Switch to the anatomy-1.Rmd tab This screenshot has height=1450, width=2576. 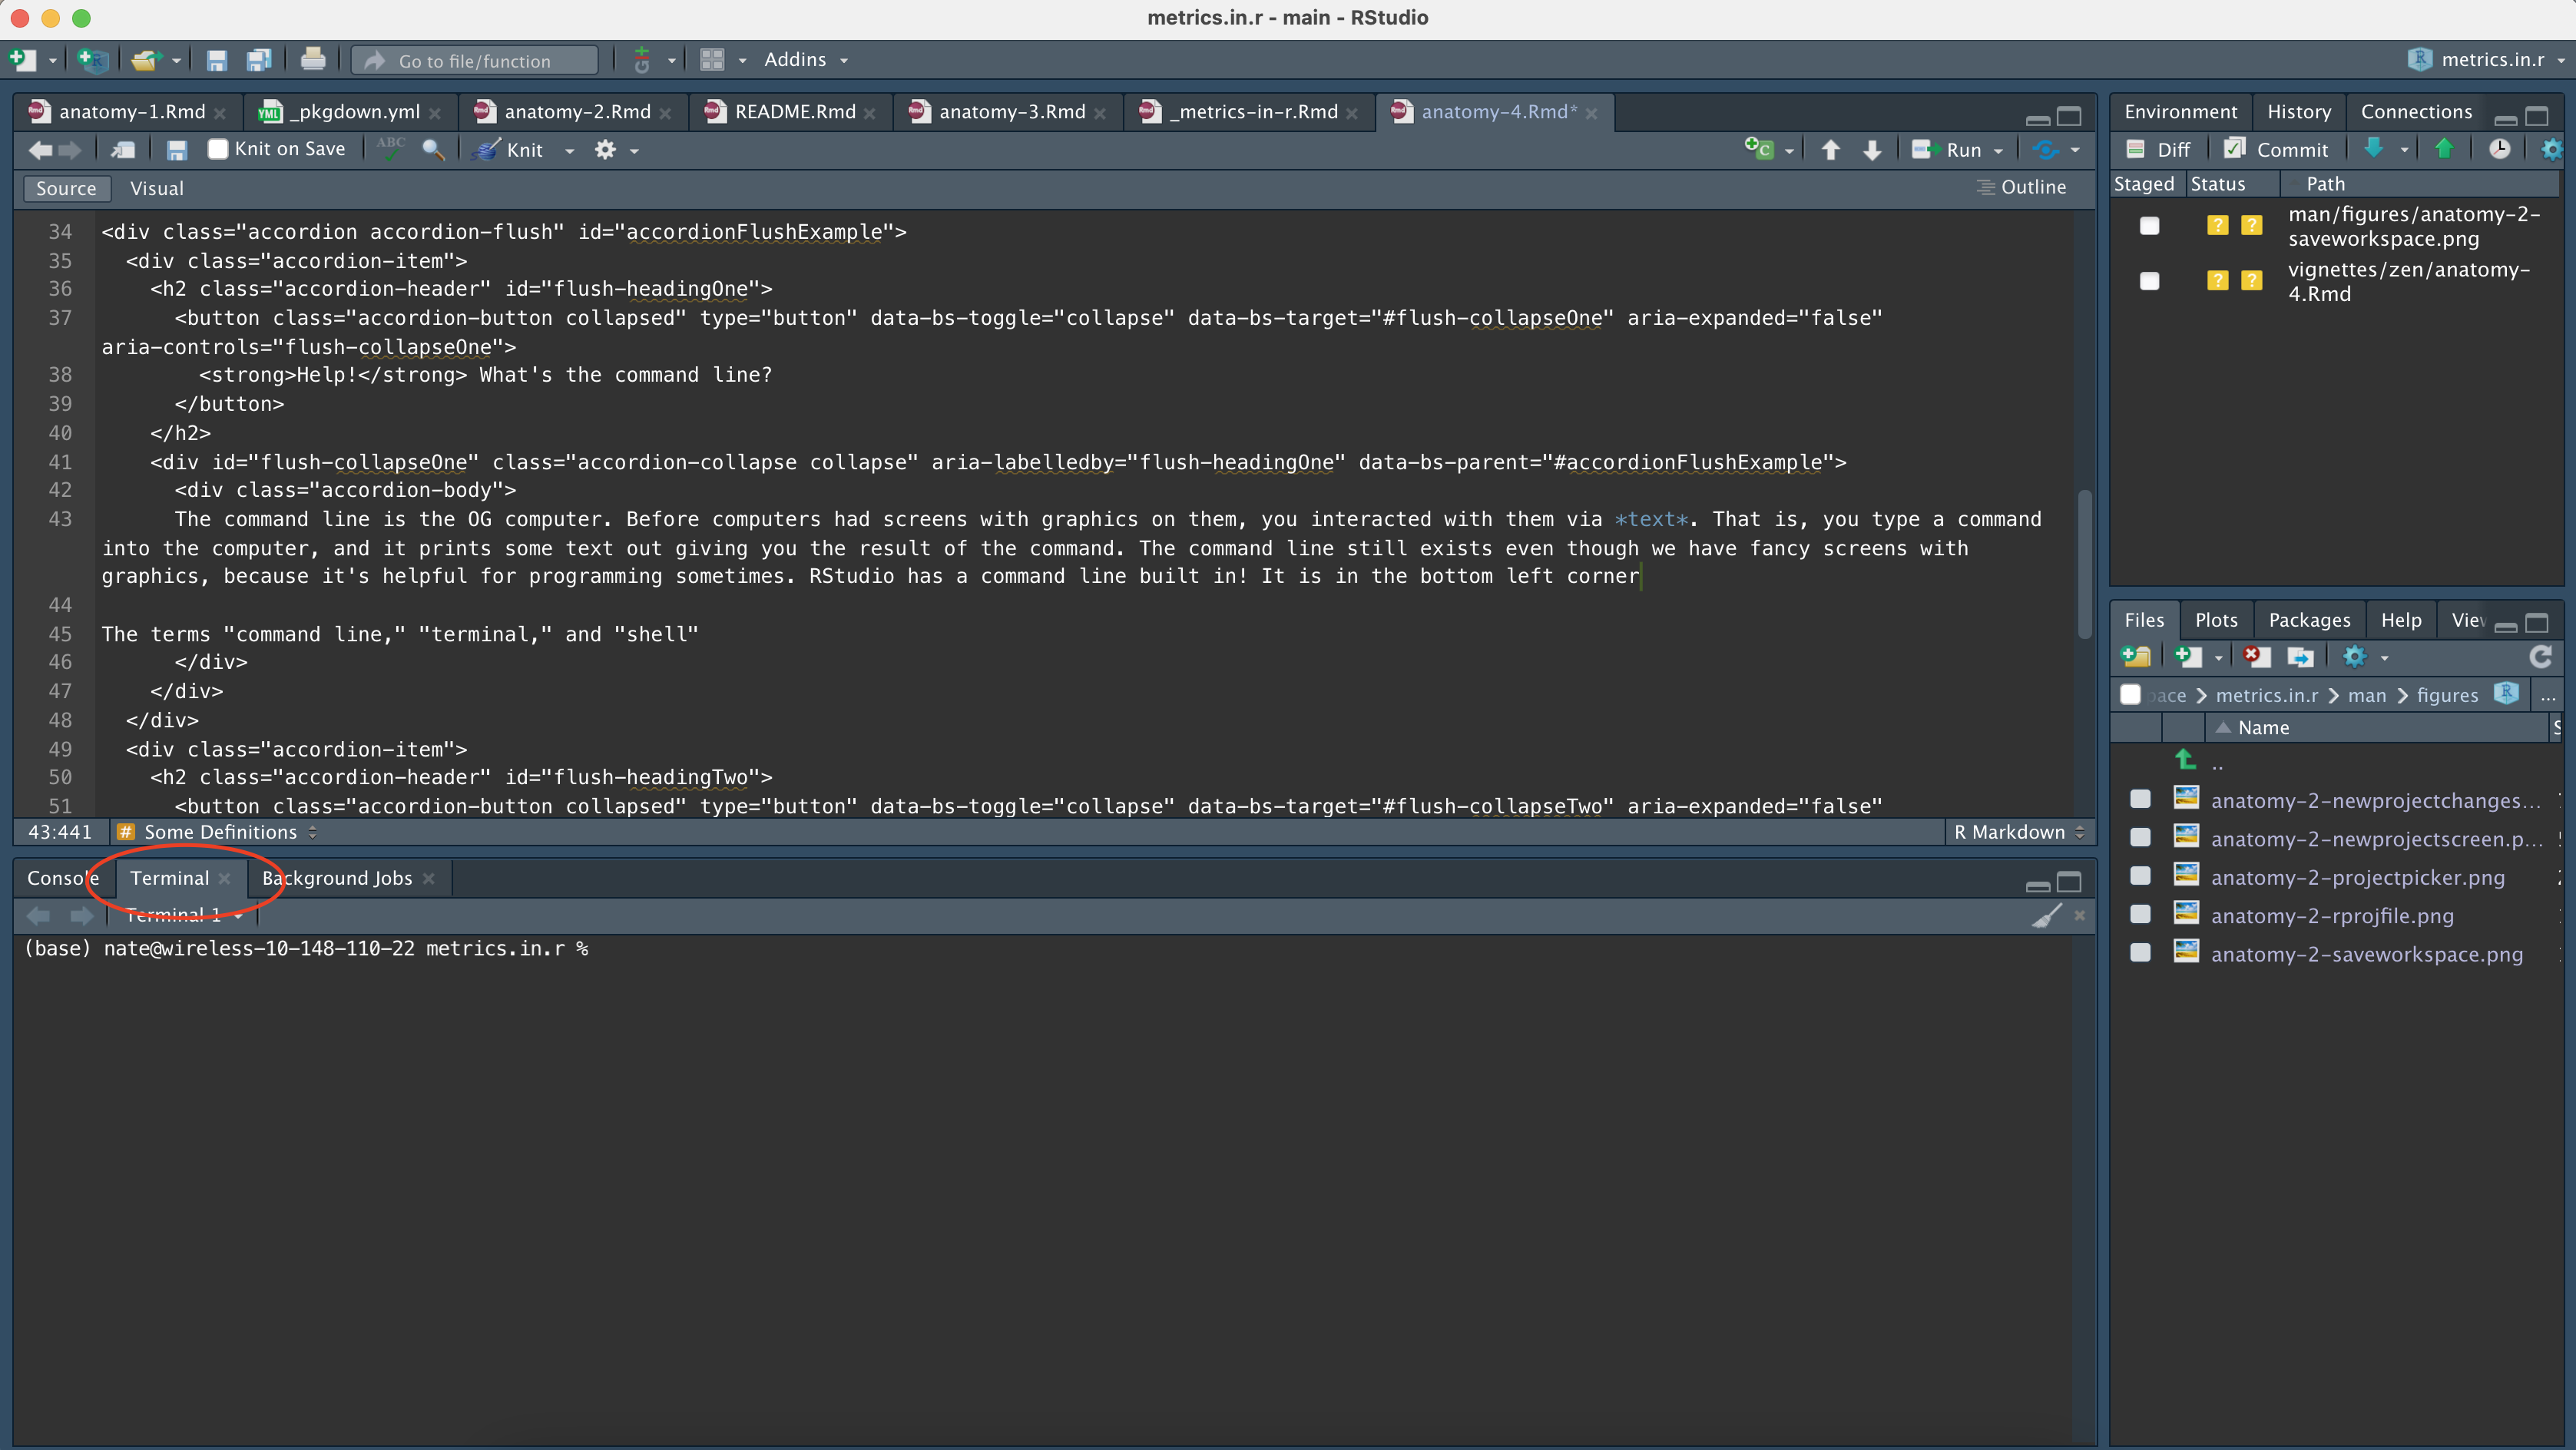tap(131, 112)
